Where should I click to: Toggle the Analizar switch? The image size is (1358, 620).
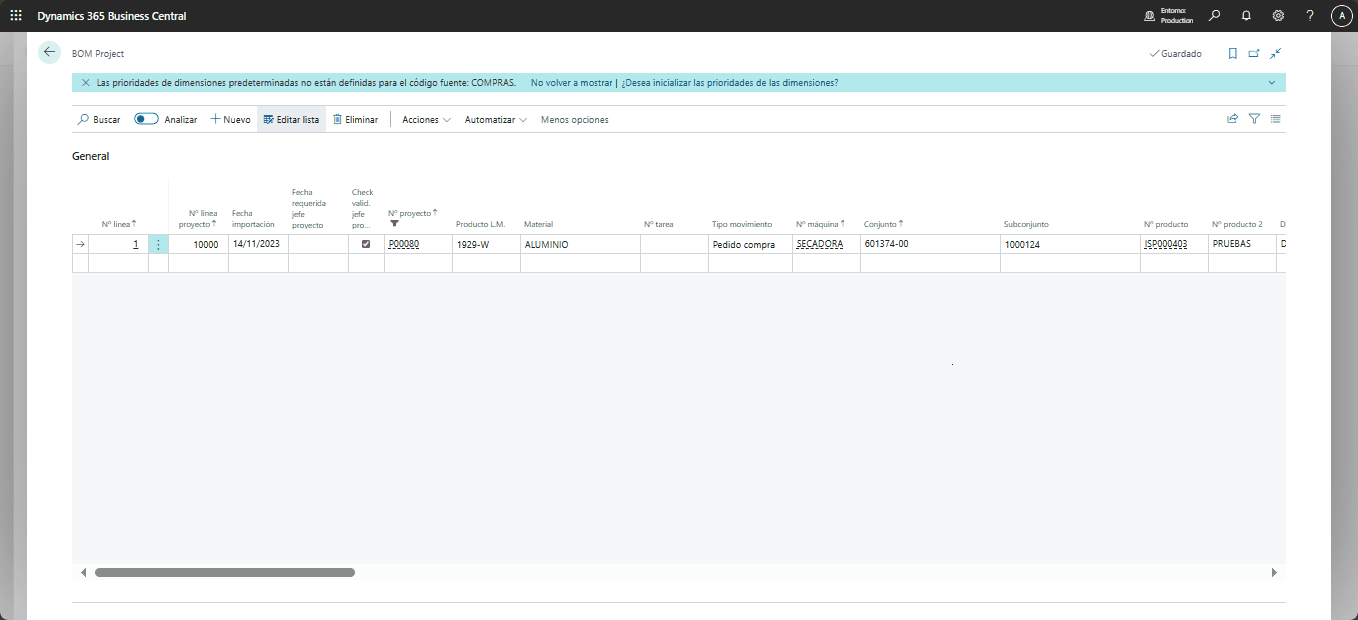click(147, 119)
